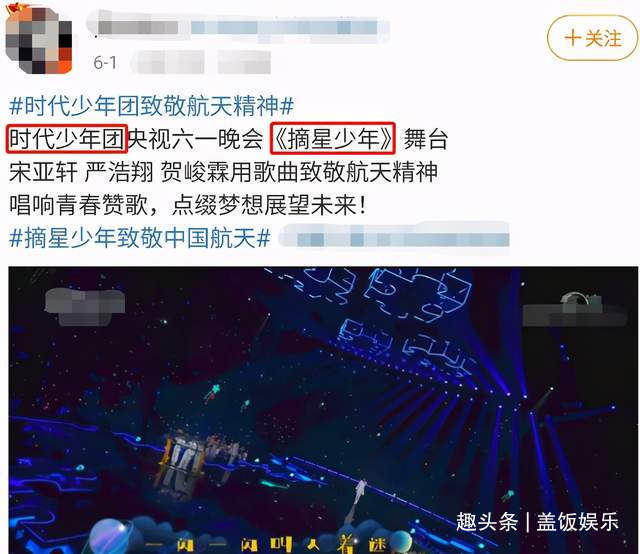
Task: Click the blurred link after the second hashtag
Action: click(x=396, y=238)
